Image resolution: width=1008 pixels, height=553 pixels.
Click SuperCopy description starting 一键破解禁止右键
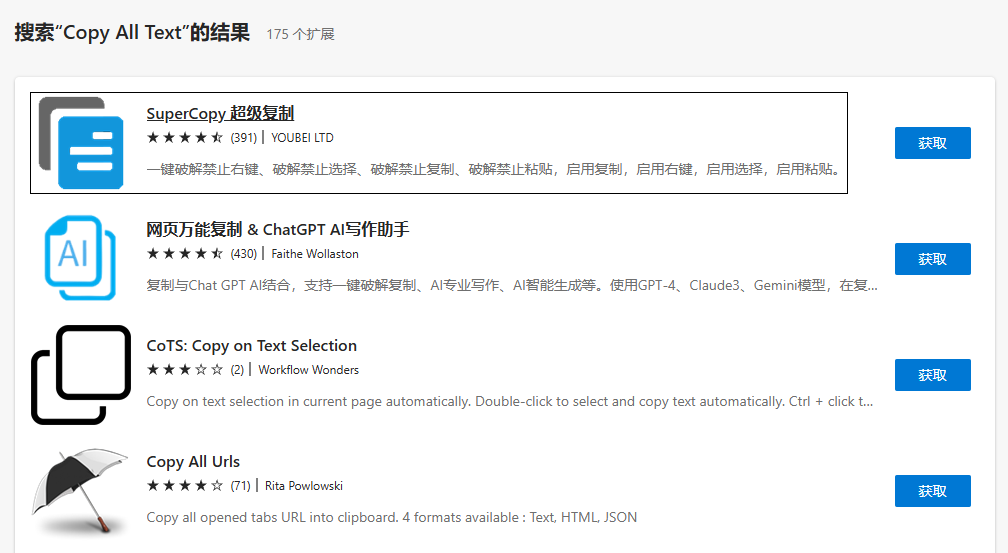(493, 169)
